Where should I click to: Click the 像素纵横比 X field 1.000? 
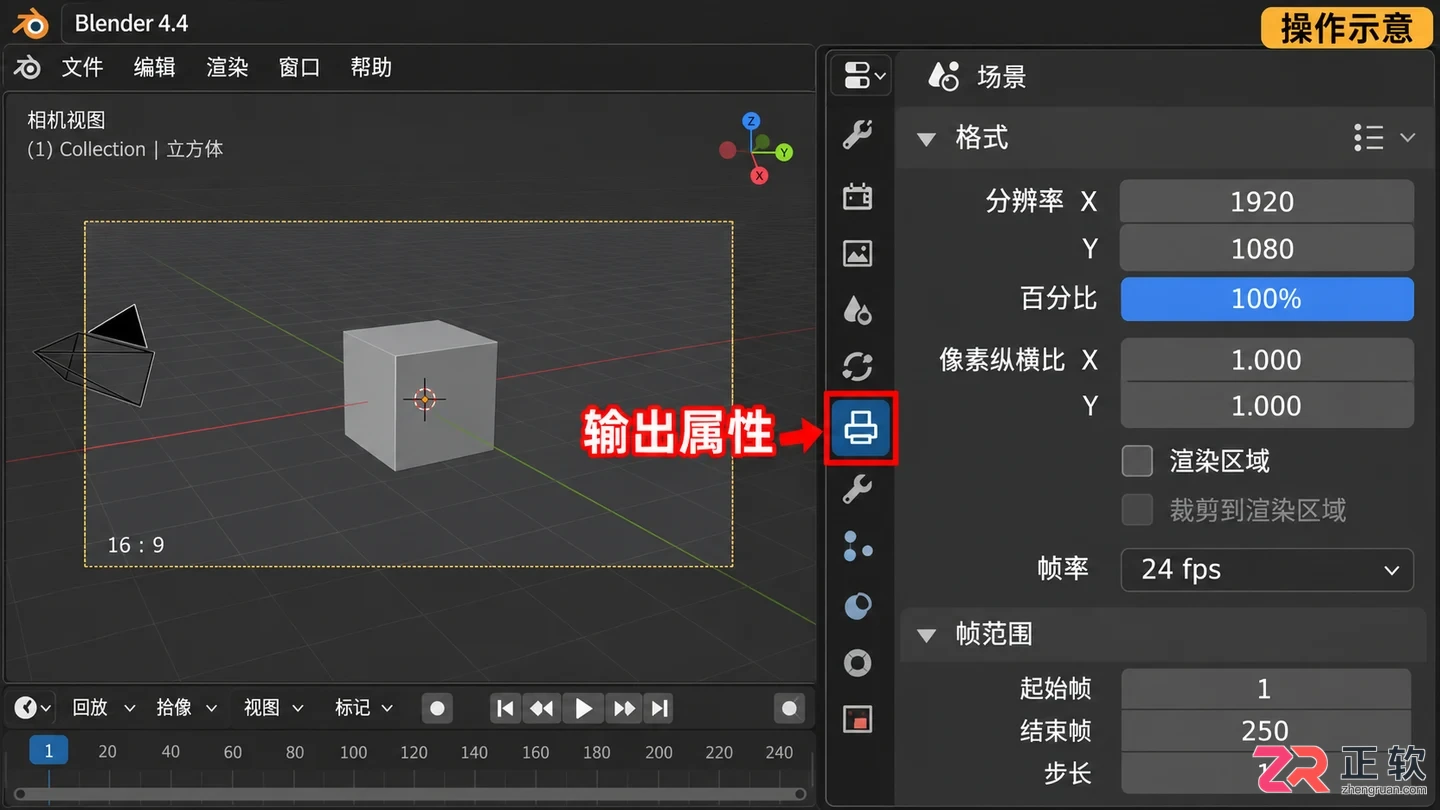coord(1267,360)
